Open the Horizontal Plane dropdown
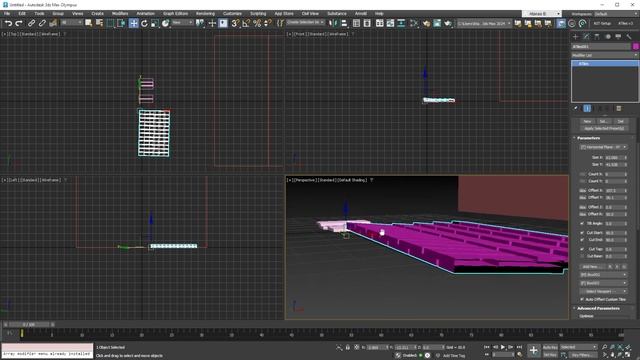640x360 pixels. [x=604, y=147]
